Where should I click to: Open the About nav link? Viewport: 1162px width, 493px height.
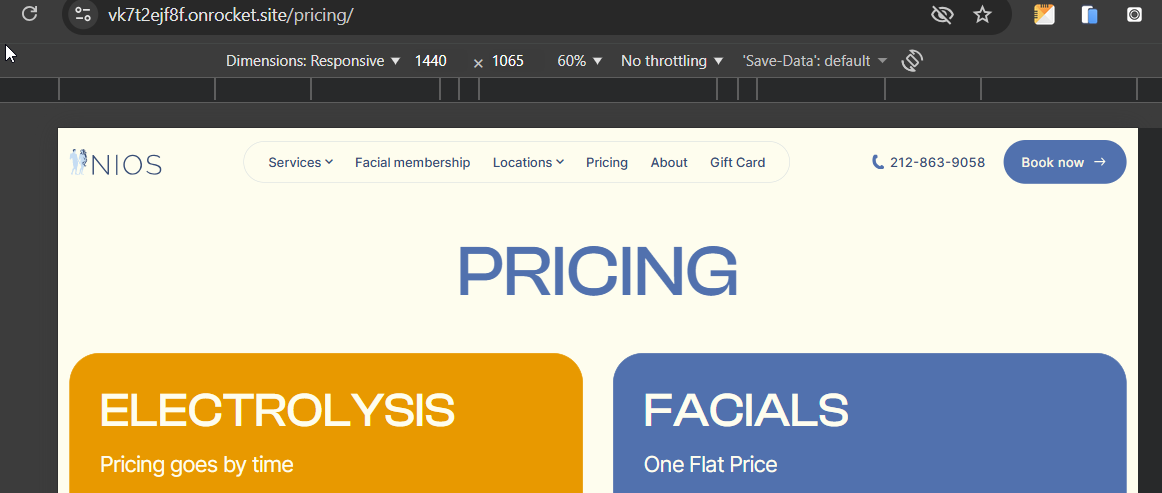(x=669, y=162)
